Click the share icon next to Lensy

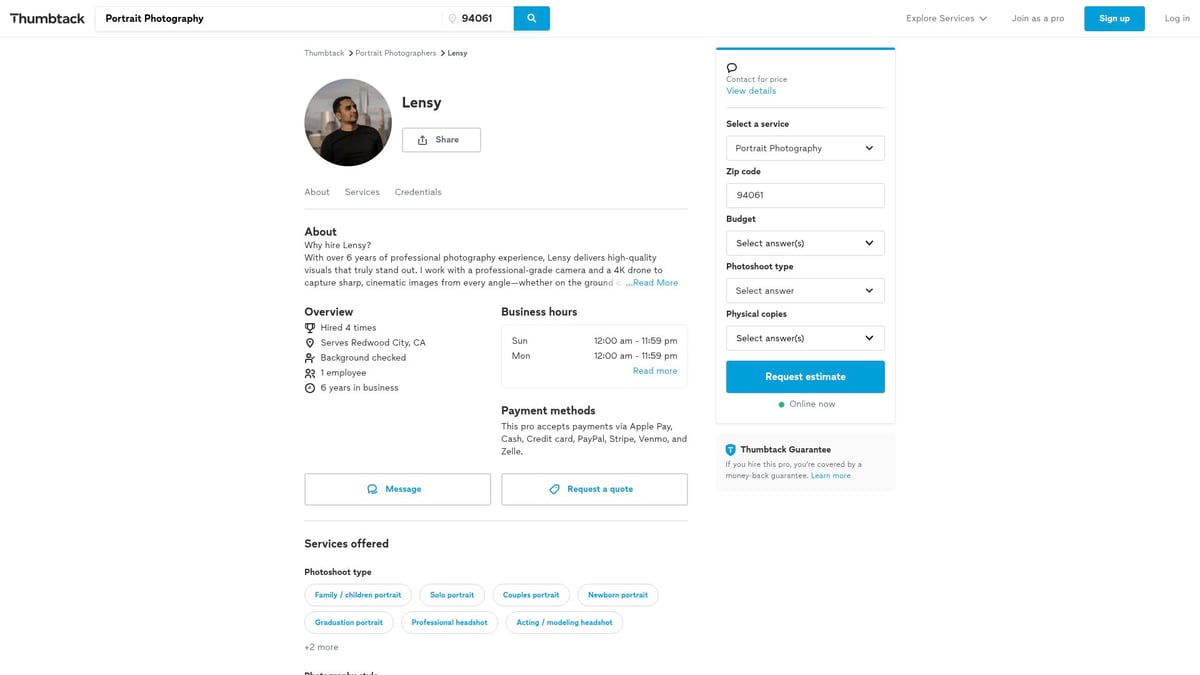[422, 140]
